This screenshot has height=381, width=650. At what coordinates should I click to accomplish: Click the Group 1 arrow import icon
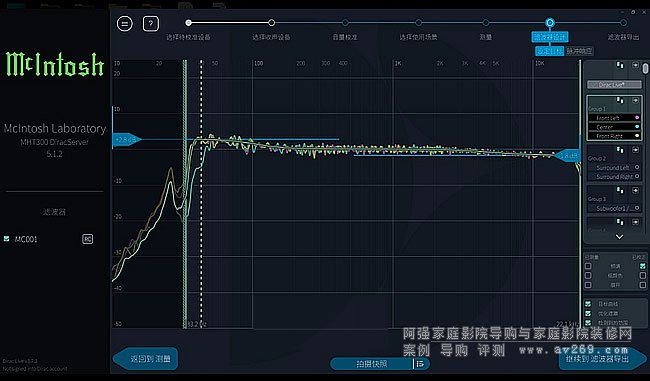click(635, 100)
